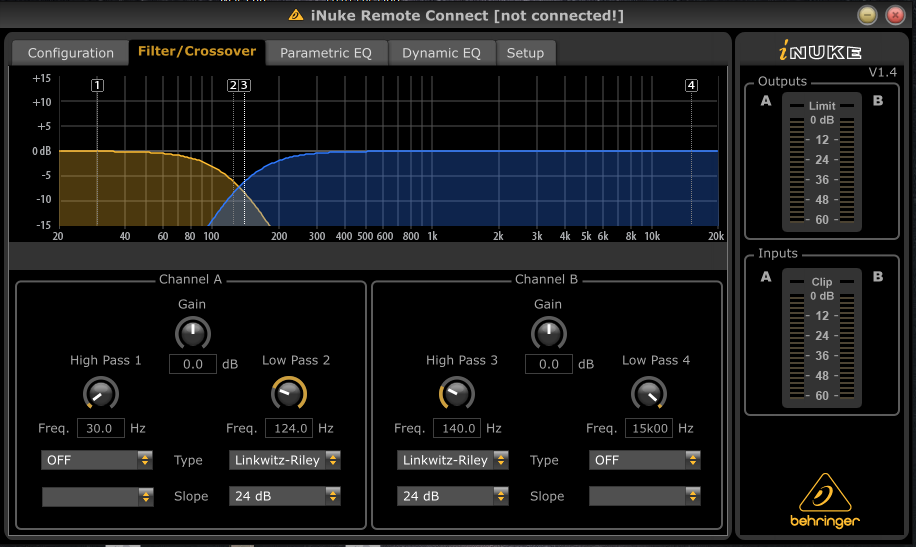The width and height of the screenshot is (916, 547).
Task: Click the Low Pass 4 frequency knob
Action: coord(649,393)
